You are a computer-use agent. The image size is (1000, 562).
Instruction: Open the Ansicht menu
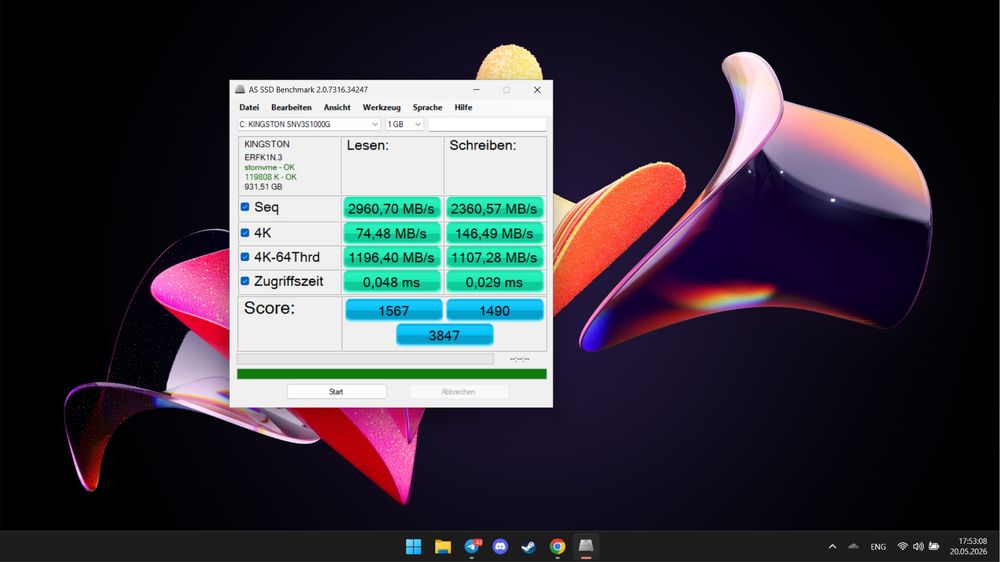tap(337, 107)
